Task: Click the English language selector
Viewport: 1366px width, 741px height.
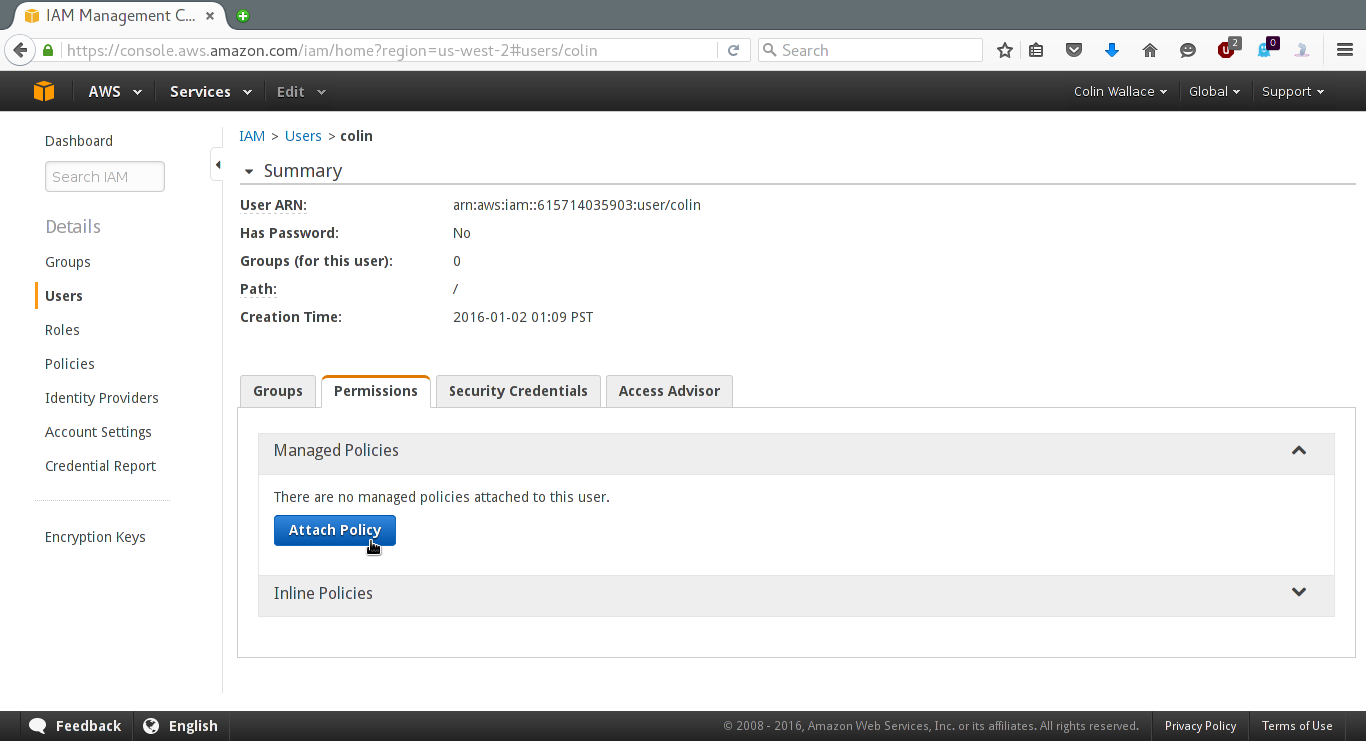Action: pyautogui.click(x=181, y=726)
